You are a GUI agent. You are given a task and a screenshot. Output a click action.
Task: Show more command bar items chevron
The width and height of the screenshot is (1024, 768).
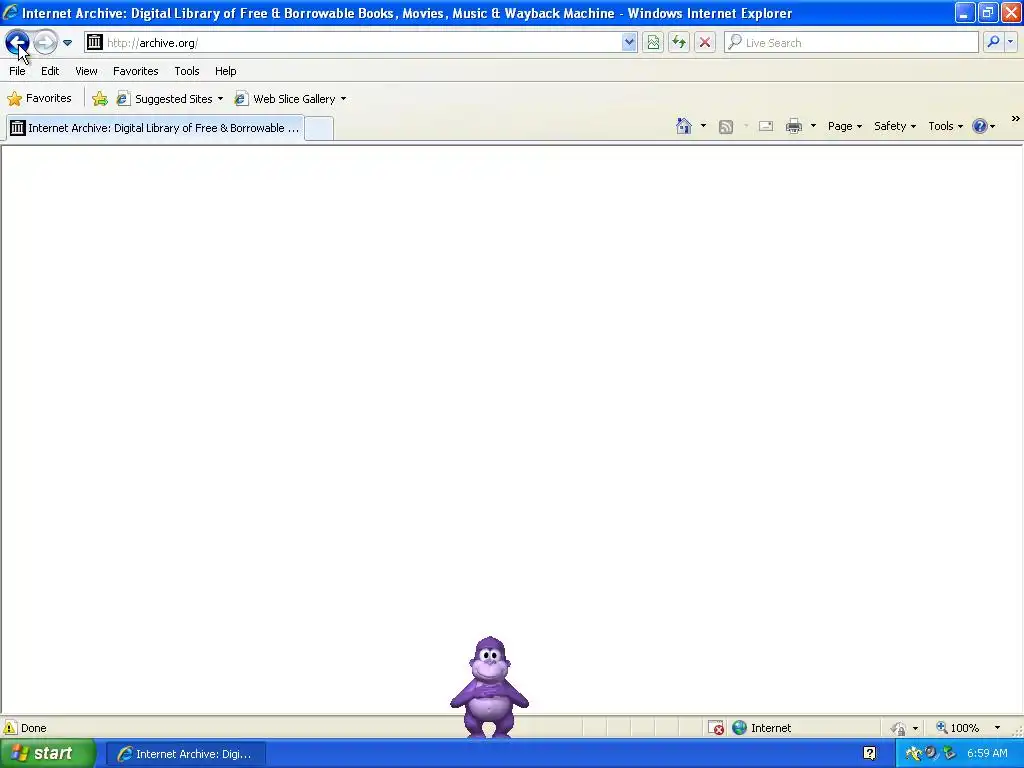point(1016,118)
